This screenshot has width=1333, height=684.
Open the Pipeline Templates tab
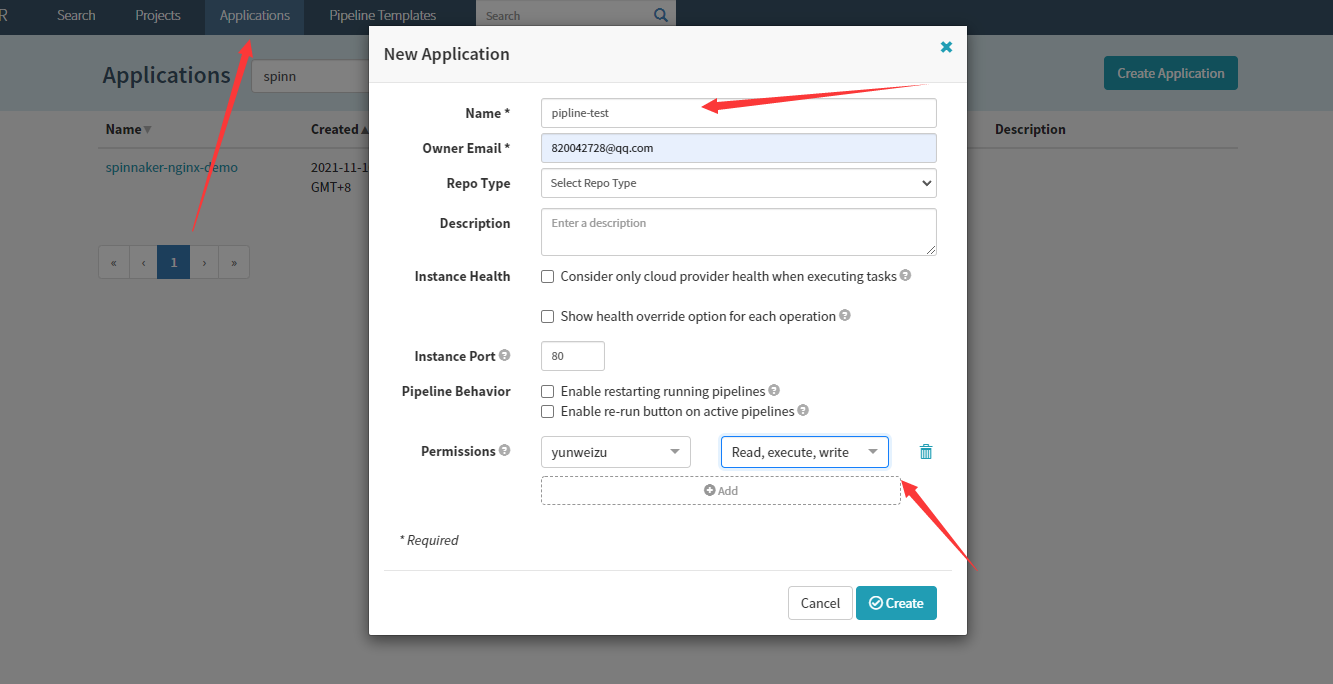pos(382,15)
